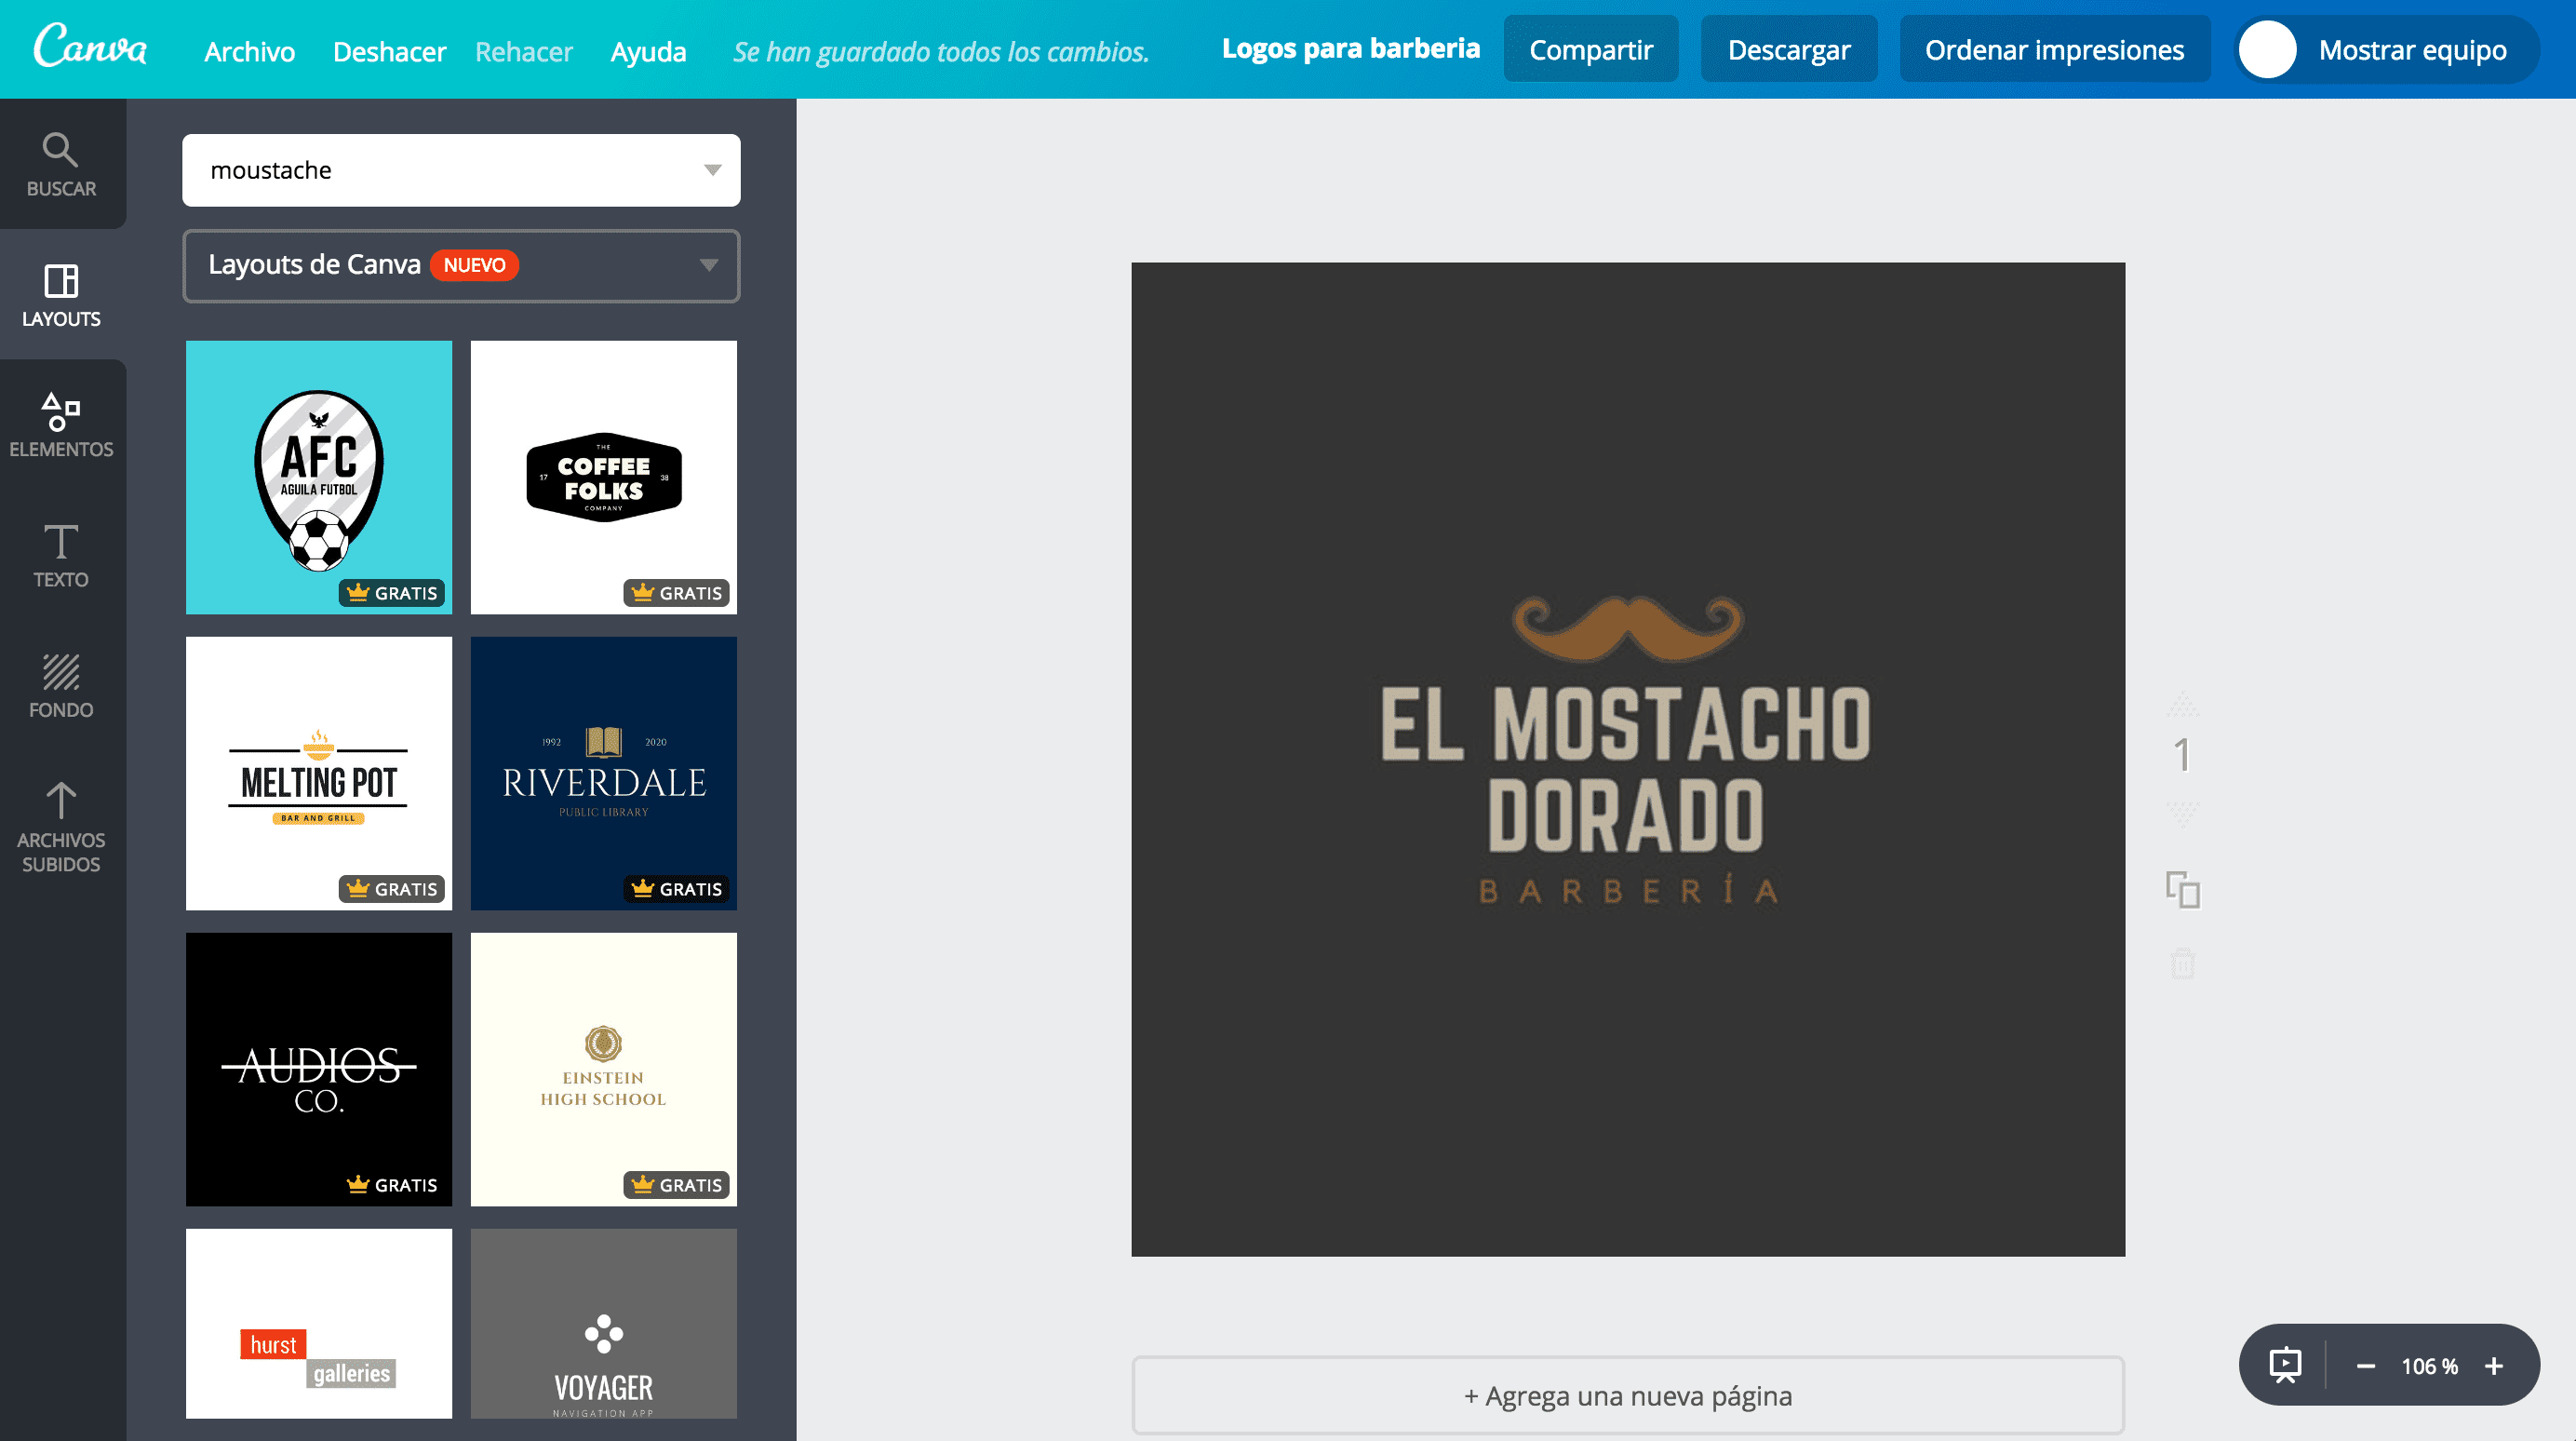Move page down arrow

(2183, 814)
